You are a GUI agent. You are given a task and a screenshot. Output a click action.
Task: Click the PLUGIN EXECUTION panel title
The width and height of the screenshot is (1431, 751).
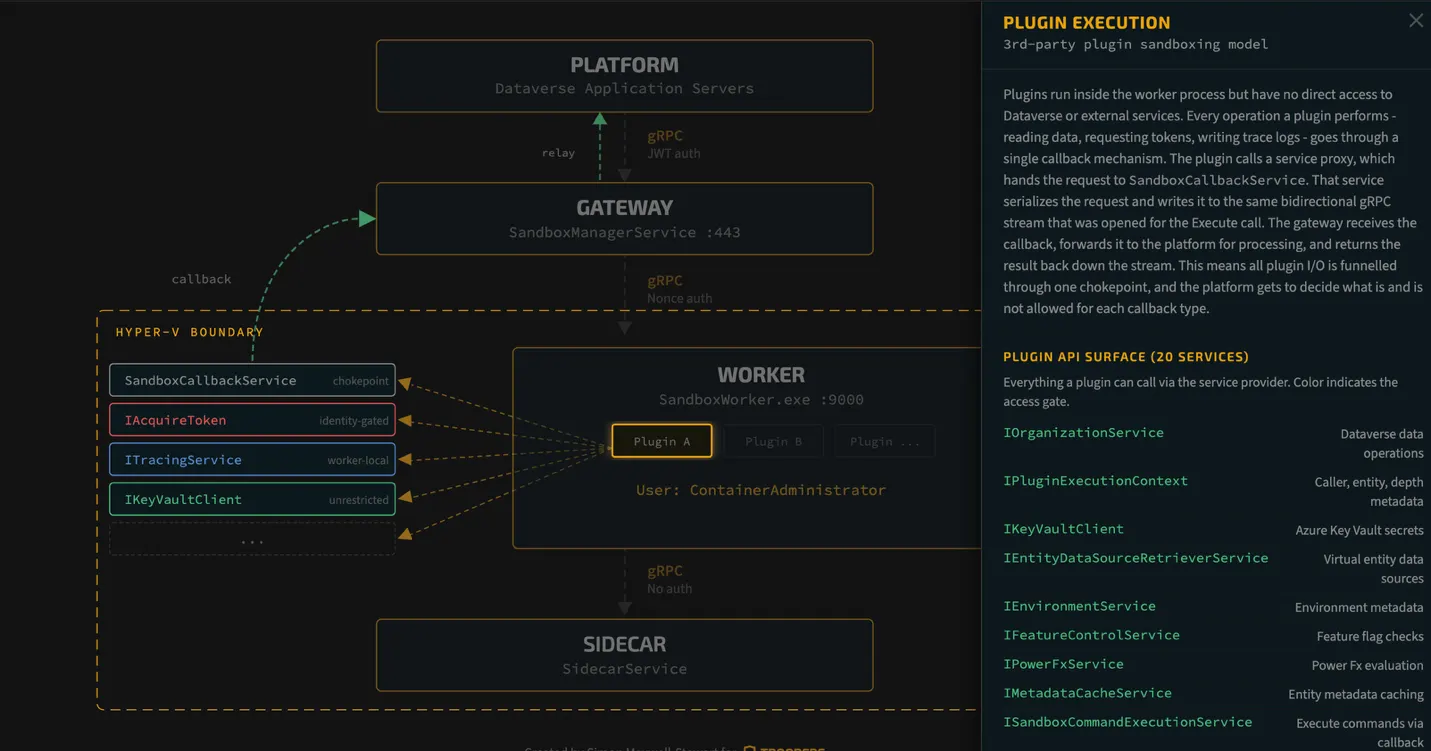coord(1086,23)
